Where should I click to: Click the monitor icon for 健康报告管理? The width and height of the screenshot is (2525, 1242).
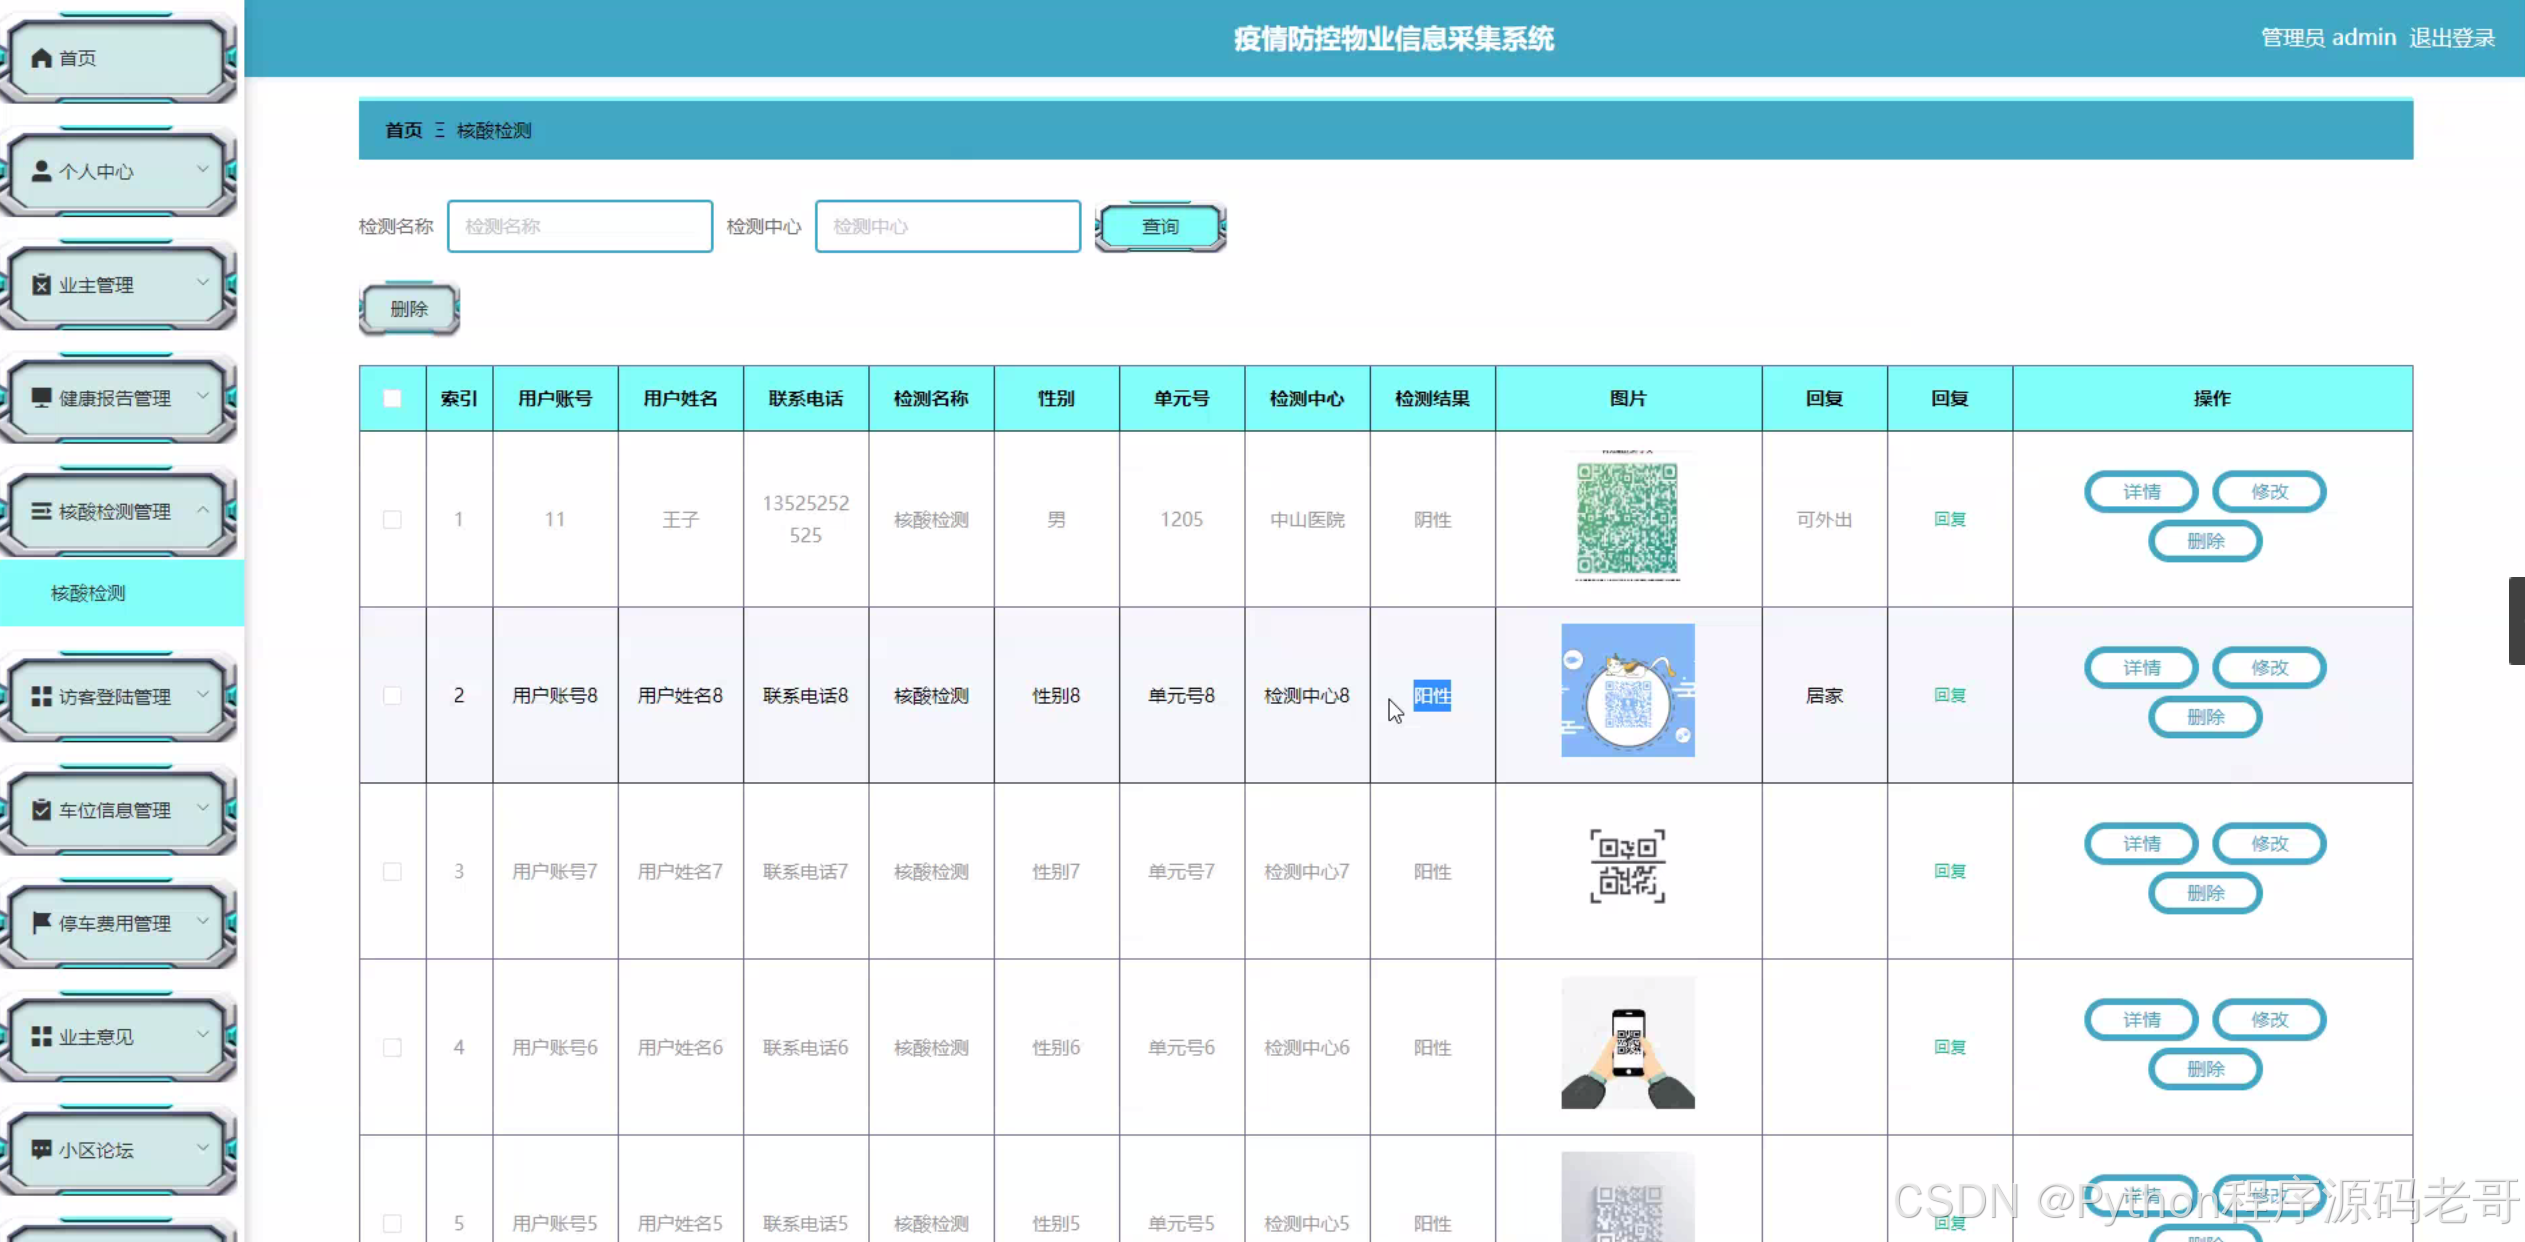coord(41,398)
